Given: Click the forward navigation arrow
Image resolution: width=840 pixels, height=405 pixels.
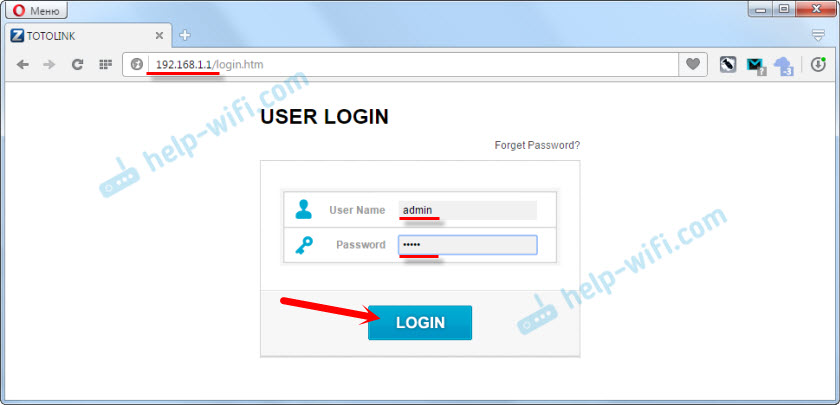Looking at the screenshot, I should [x=49, y=65].
